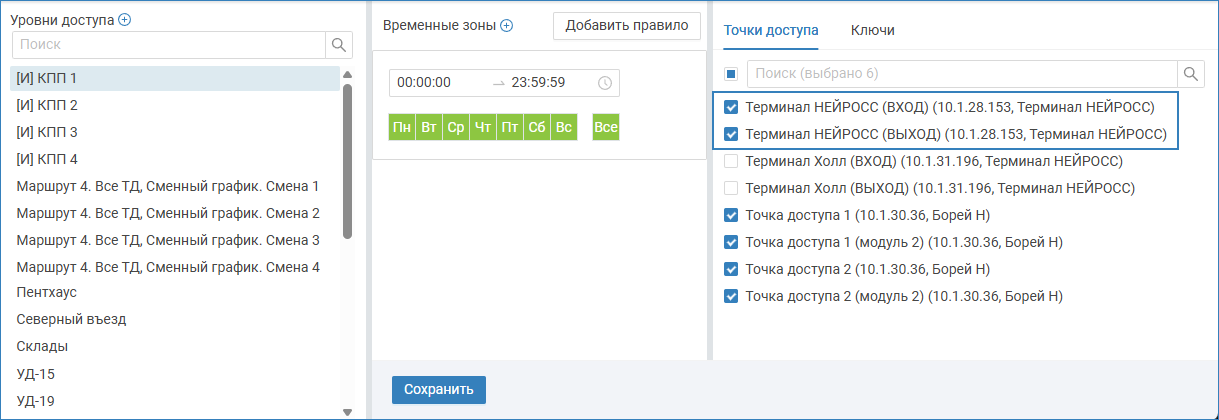Switch to the Ключи tab
This screenshot has height=420, width=1219.
(872, 31)
